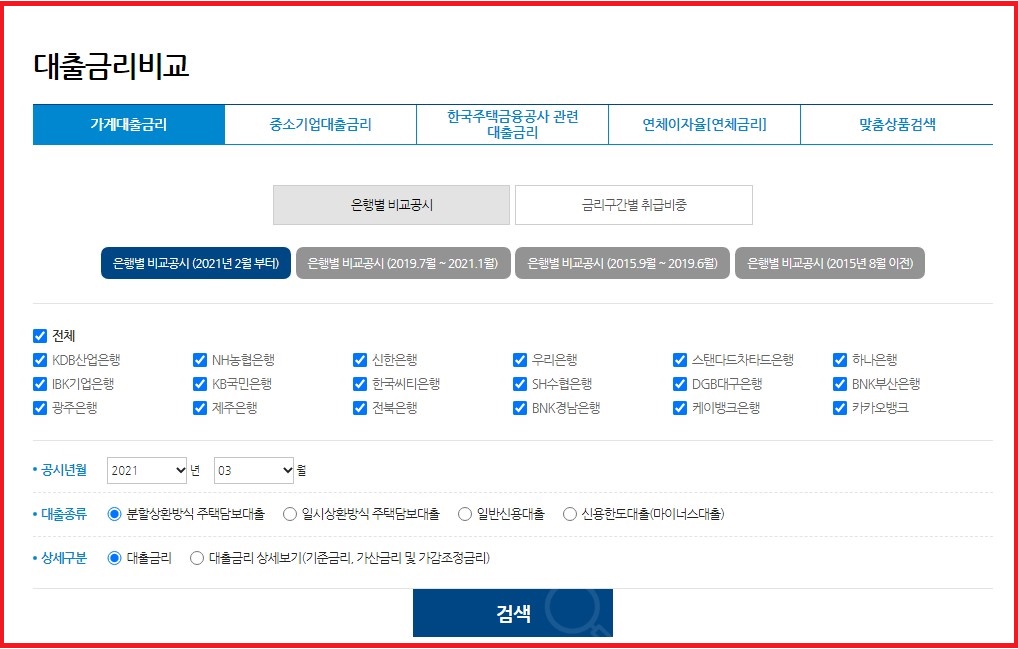Uncheck the 전체 checkbox

pyautogui.click(x=40, y=336)
